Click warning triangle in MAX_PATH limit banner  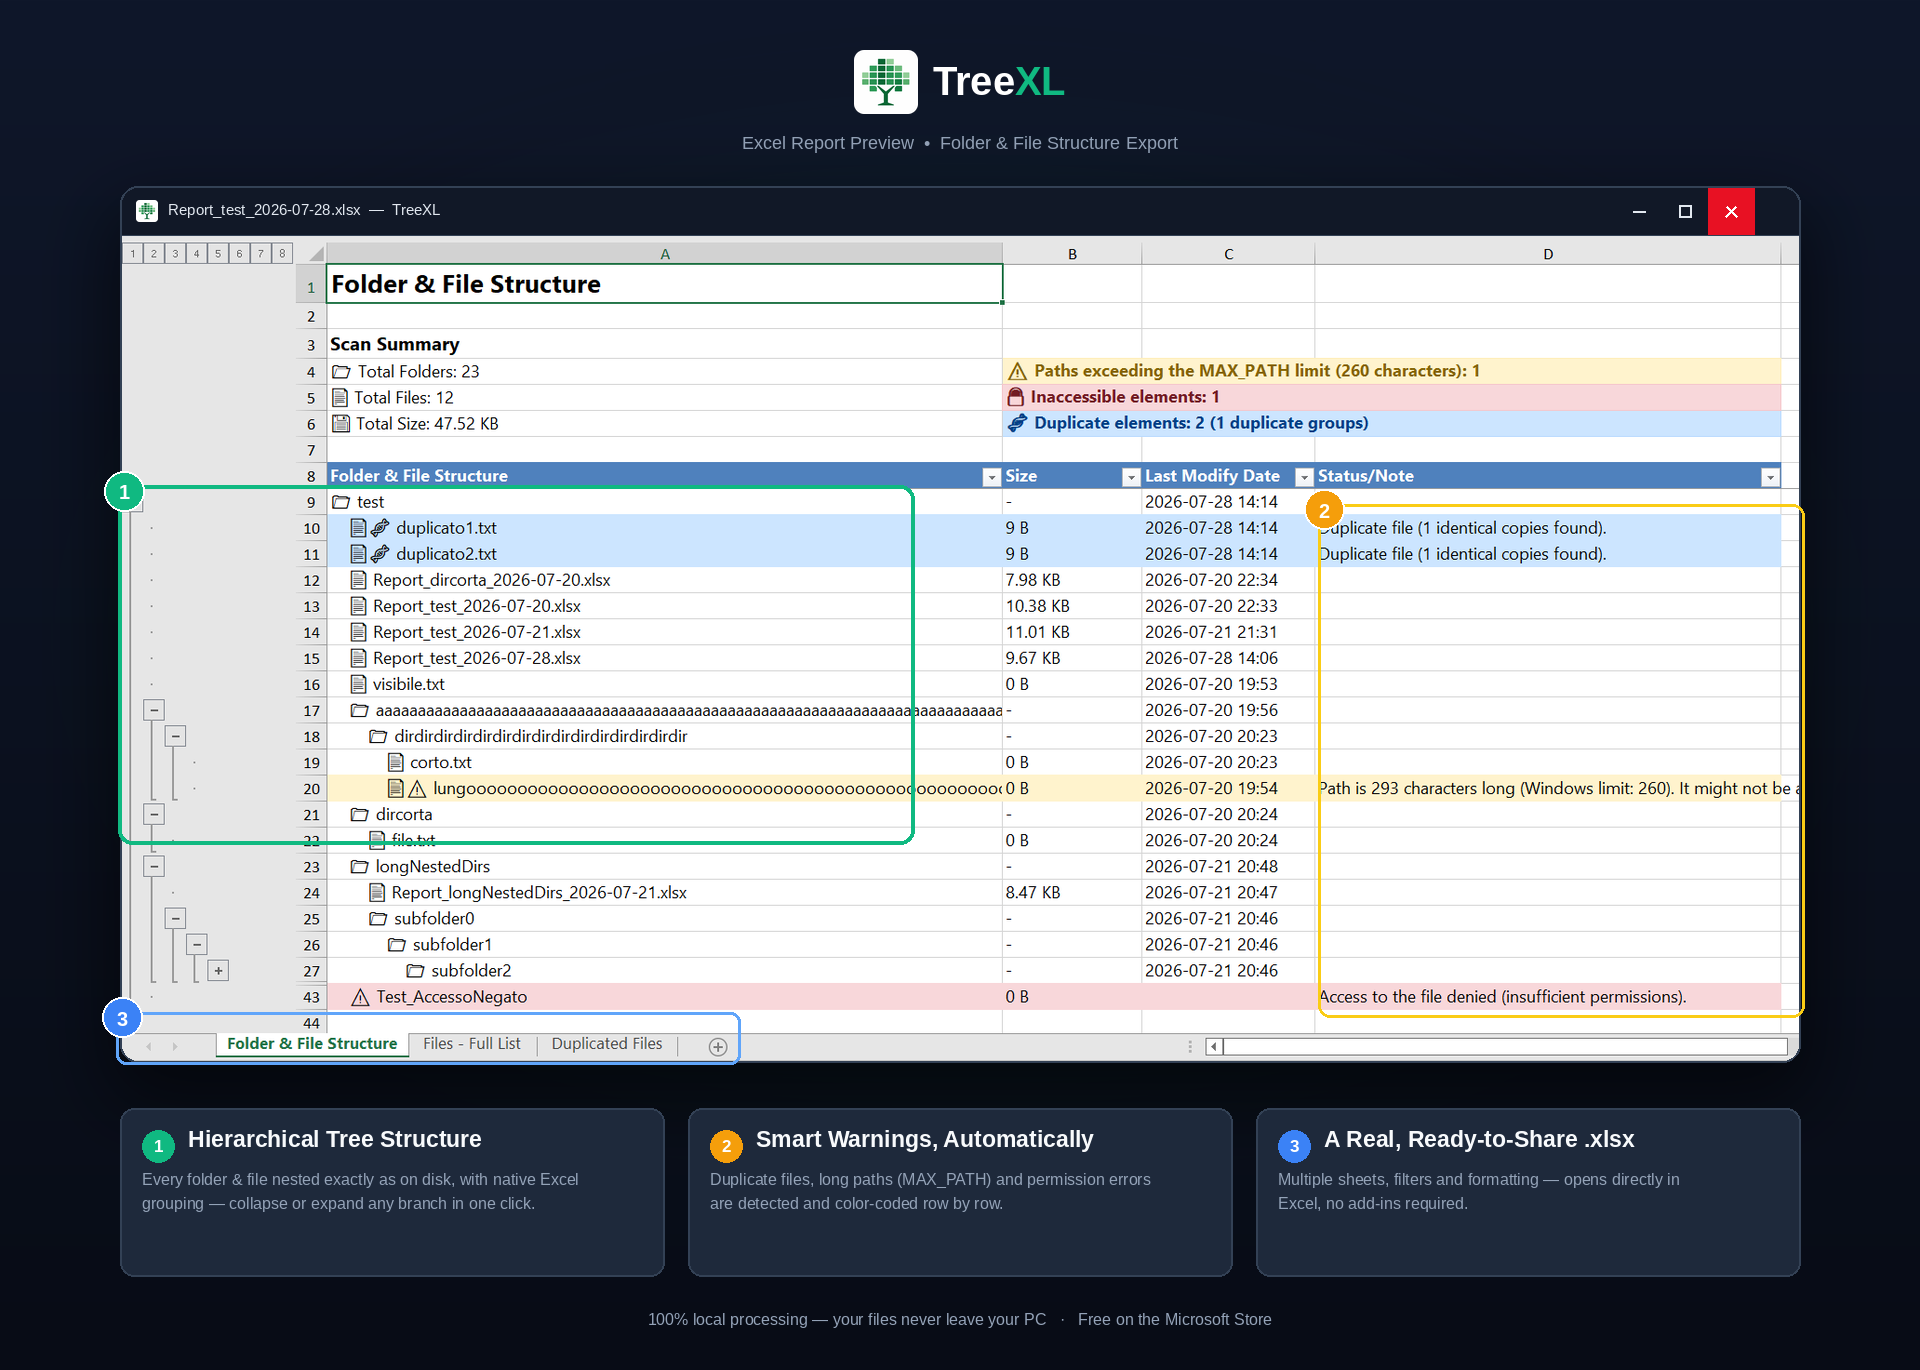[1018, 371]
